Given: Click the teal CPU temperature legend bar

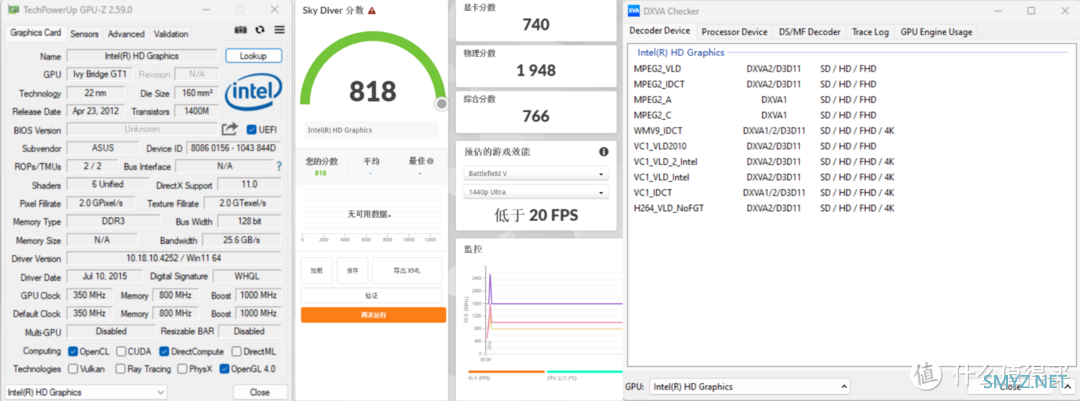Looking at the screenshot, I should [x=585, y=371].
